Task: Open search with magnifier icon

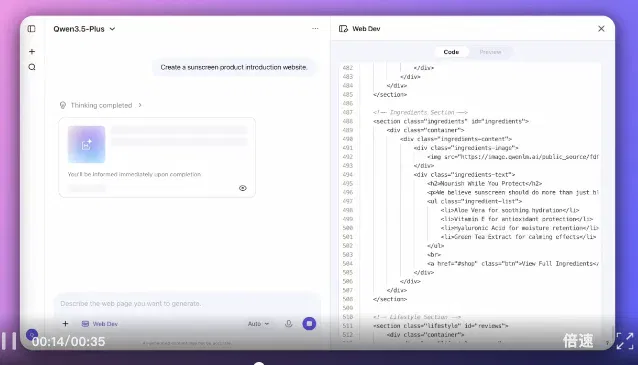Action: [x=32, y=67]
